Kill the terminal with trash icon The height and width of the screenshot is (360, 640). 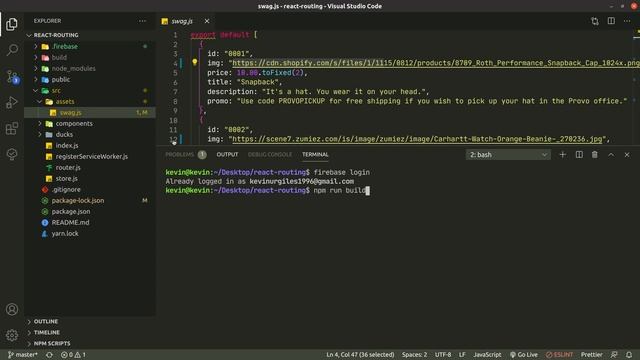[595, 155]
